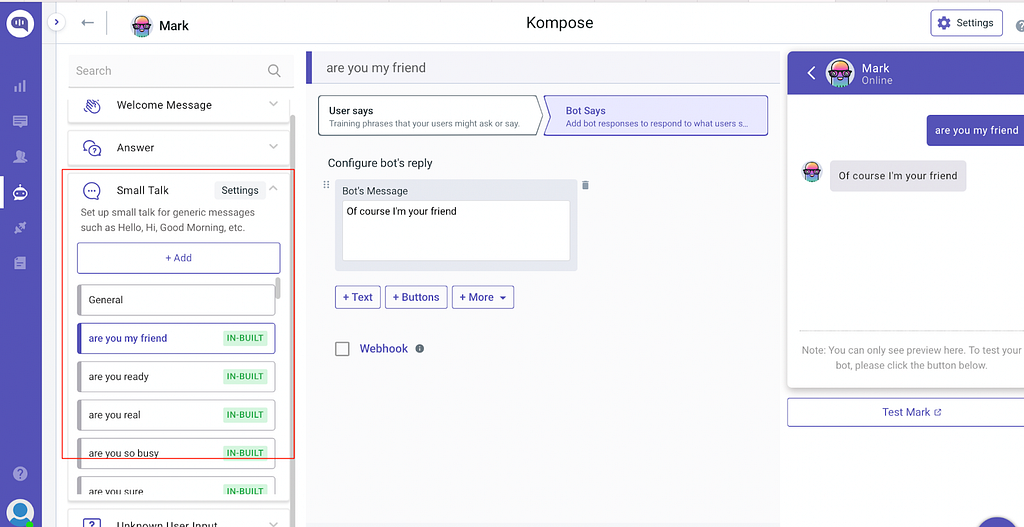Enable the Webhook checkbox
Screen dimensions: 1024x527
pyautogui.click(x=342, y=349)
